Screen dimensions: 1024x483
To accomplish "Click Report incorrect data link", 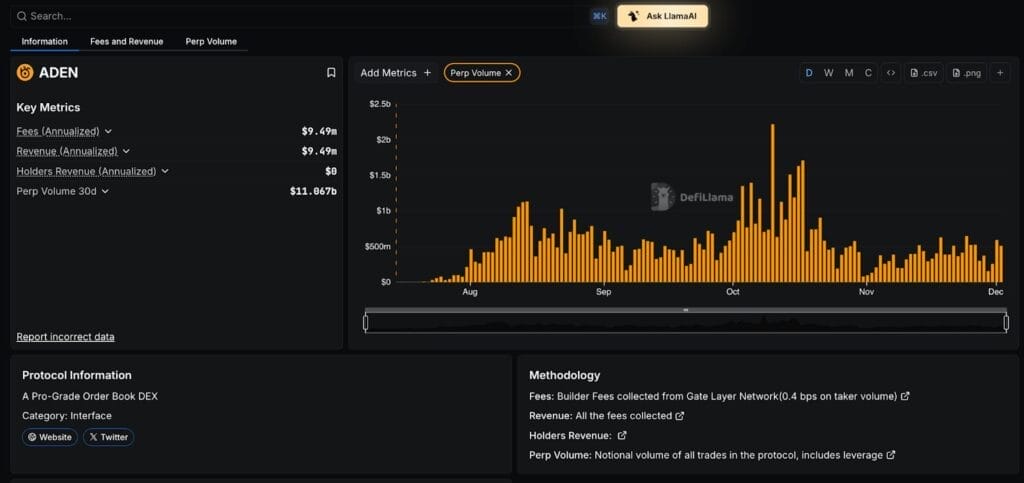I will (65, 337).
